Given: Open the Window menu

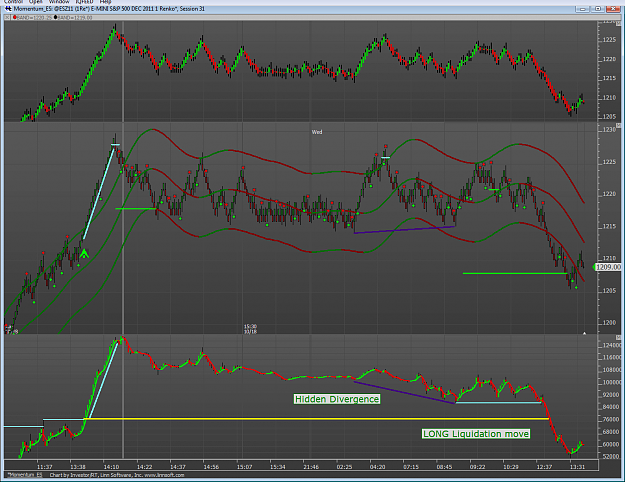Looking at the screenshot, I should click(59, 2).
